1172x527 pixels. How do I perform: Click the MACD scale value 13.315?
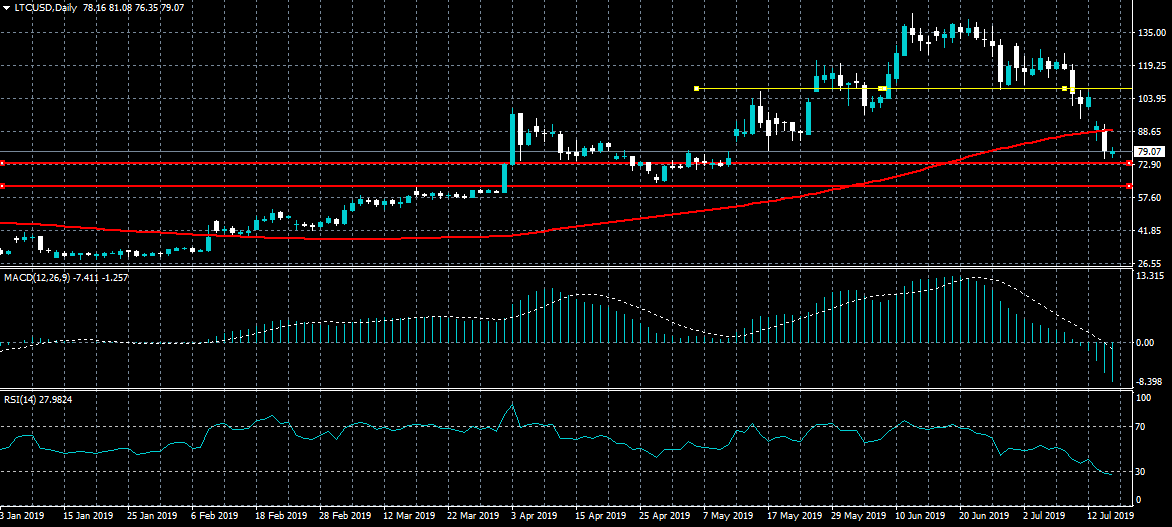click(1149, 276)
